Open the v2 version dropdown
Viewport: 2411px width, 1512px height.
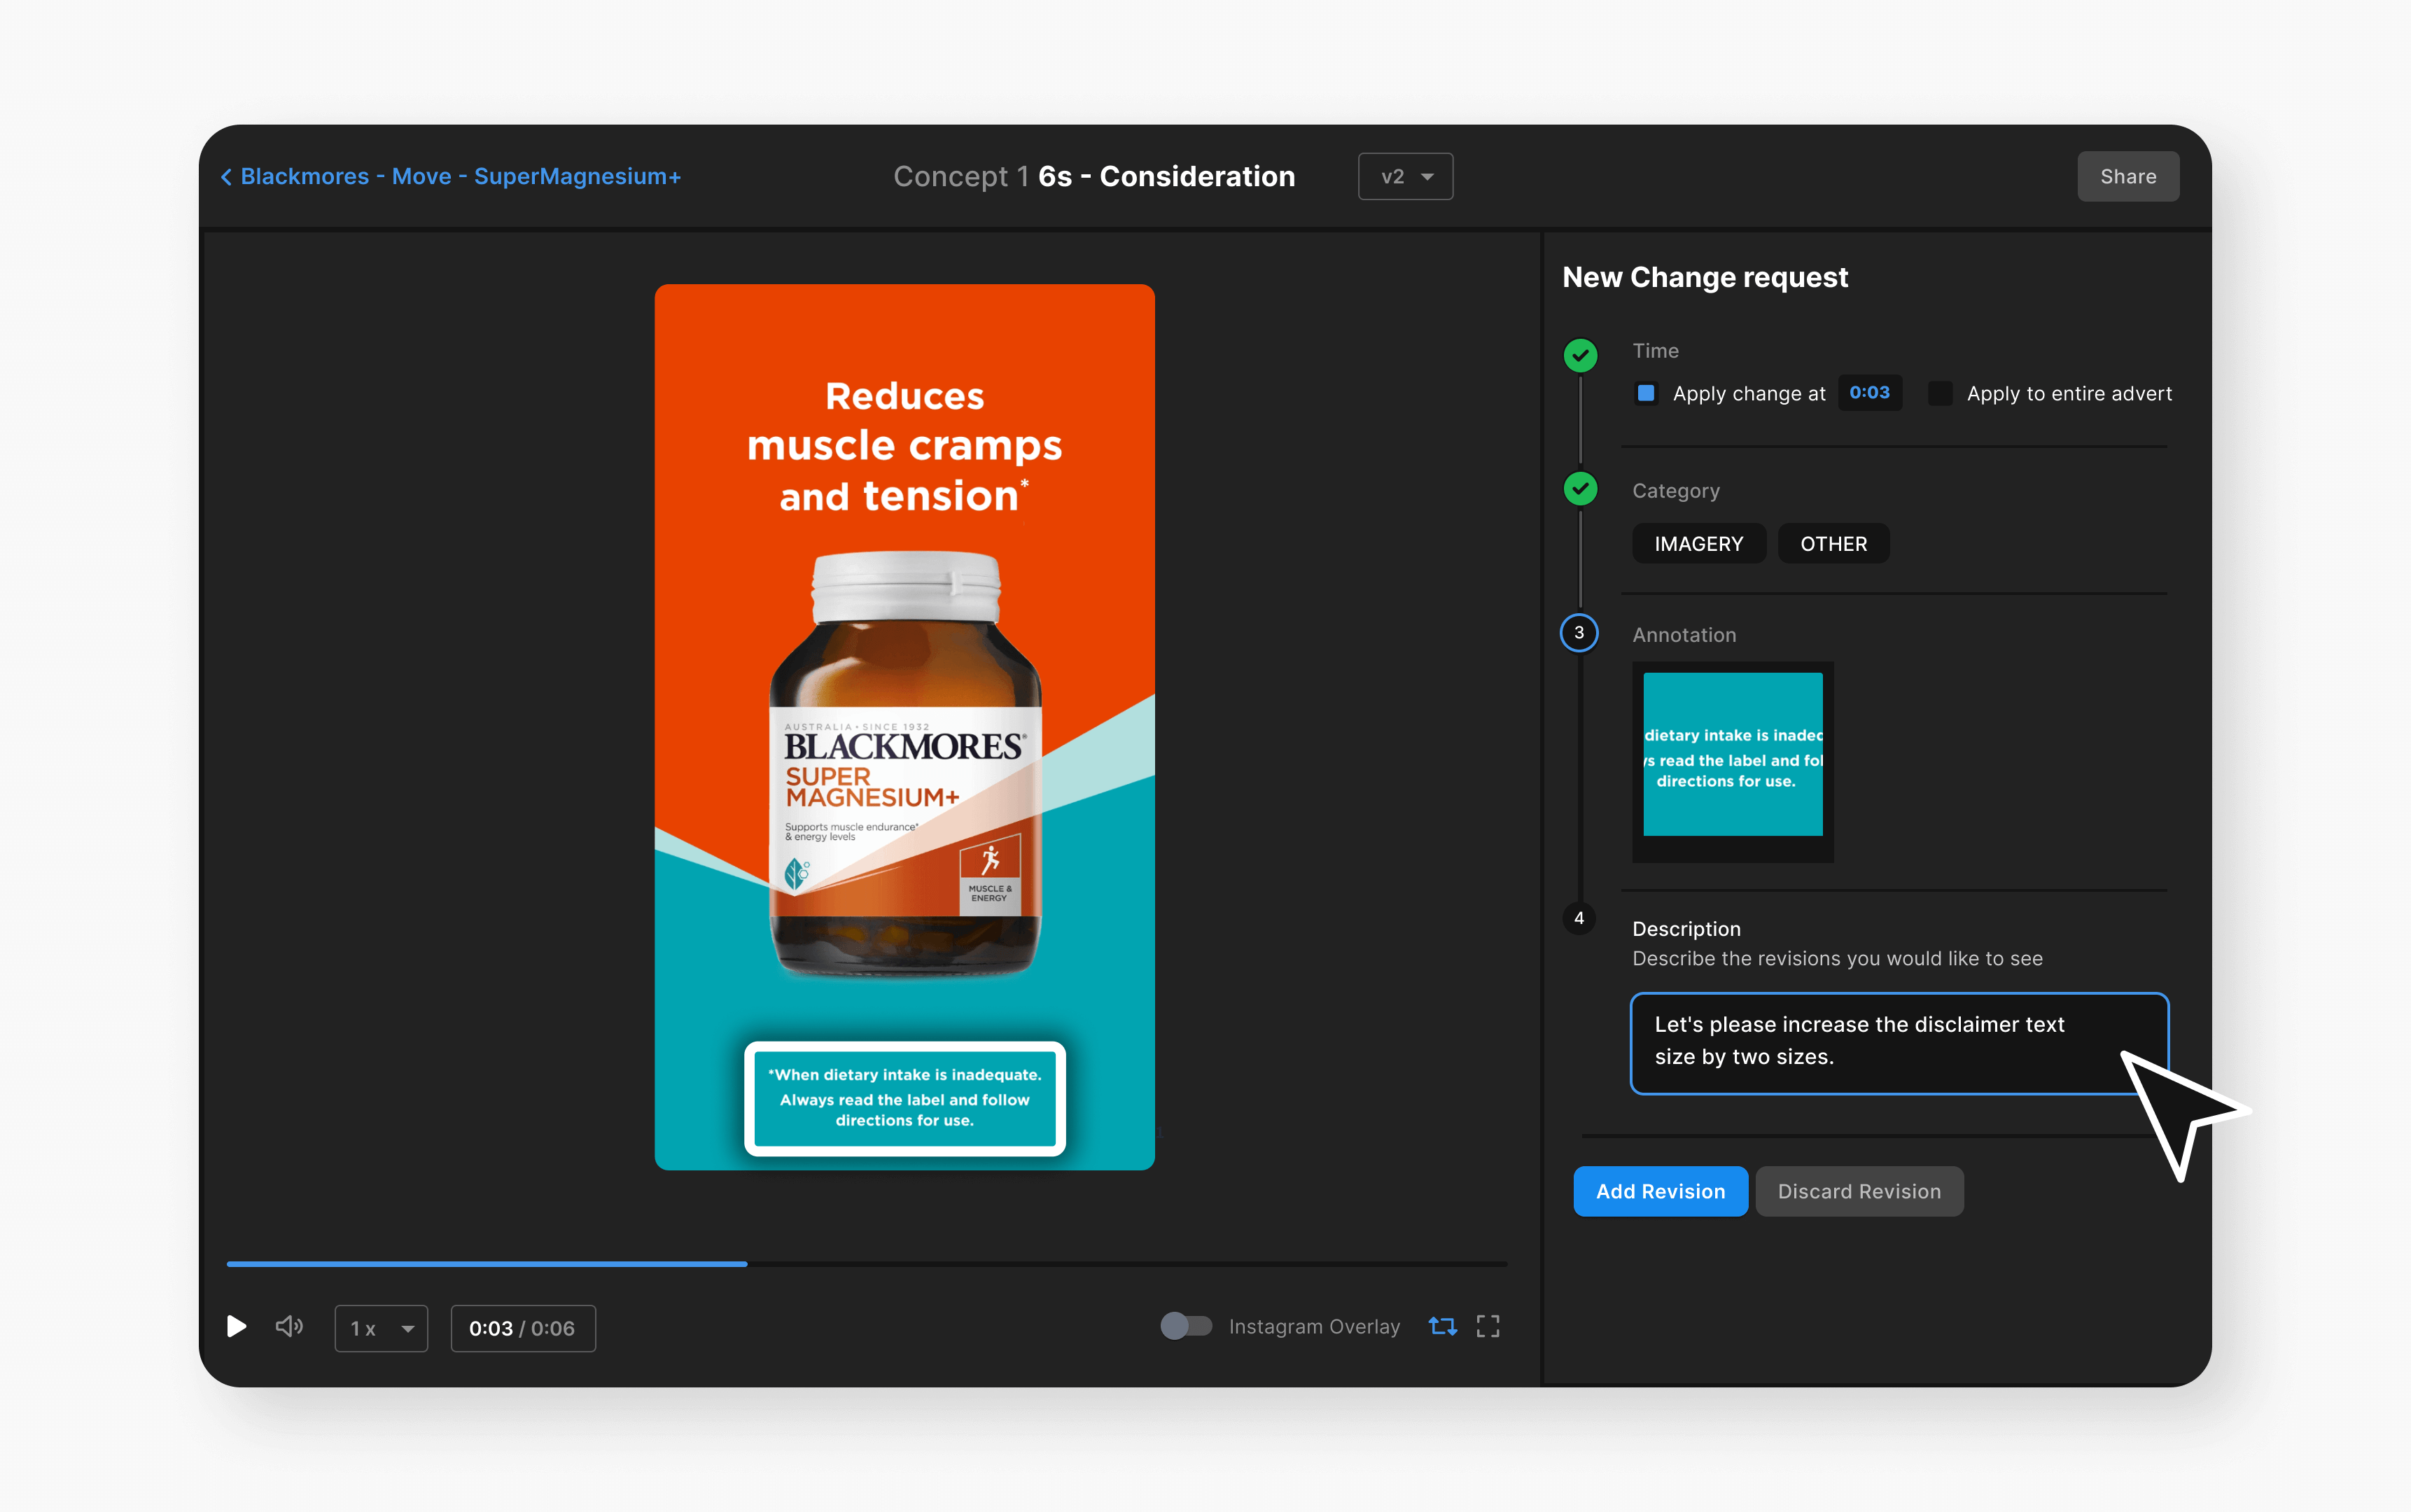point(1405,177)
